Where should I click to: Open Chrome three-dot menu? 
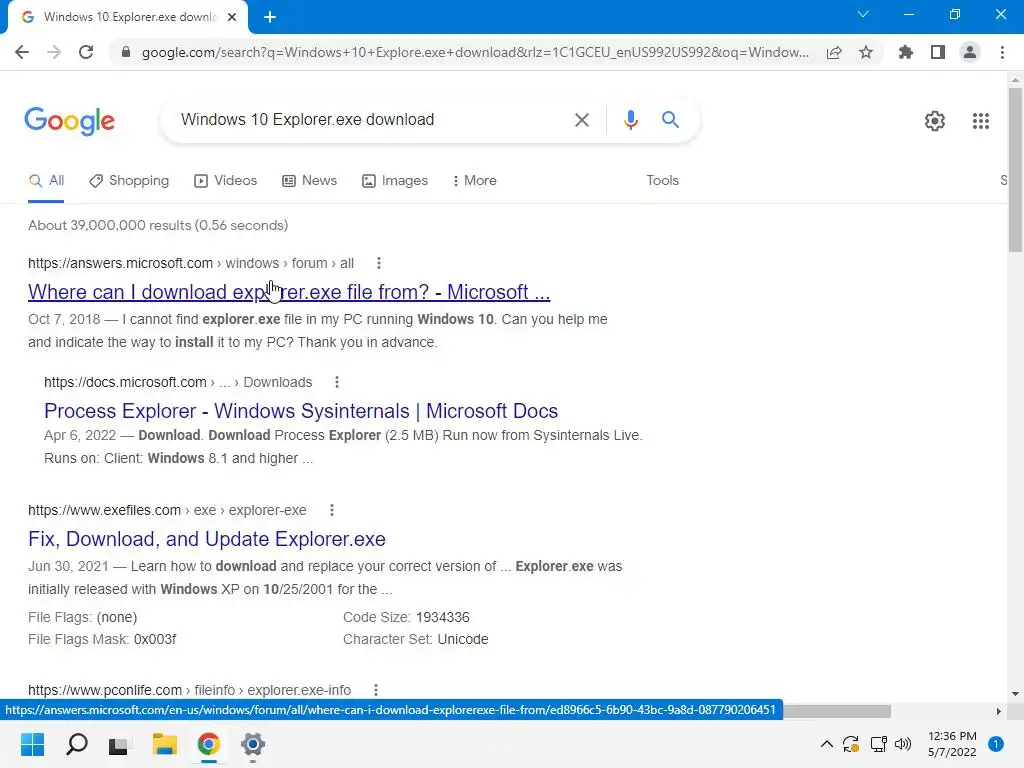(1002, 52)
